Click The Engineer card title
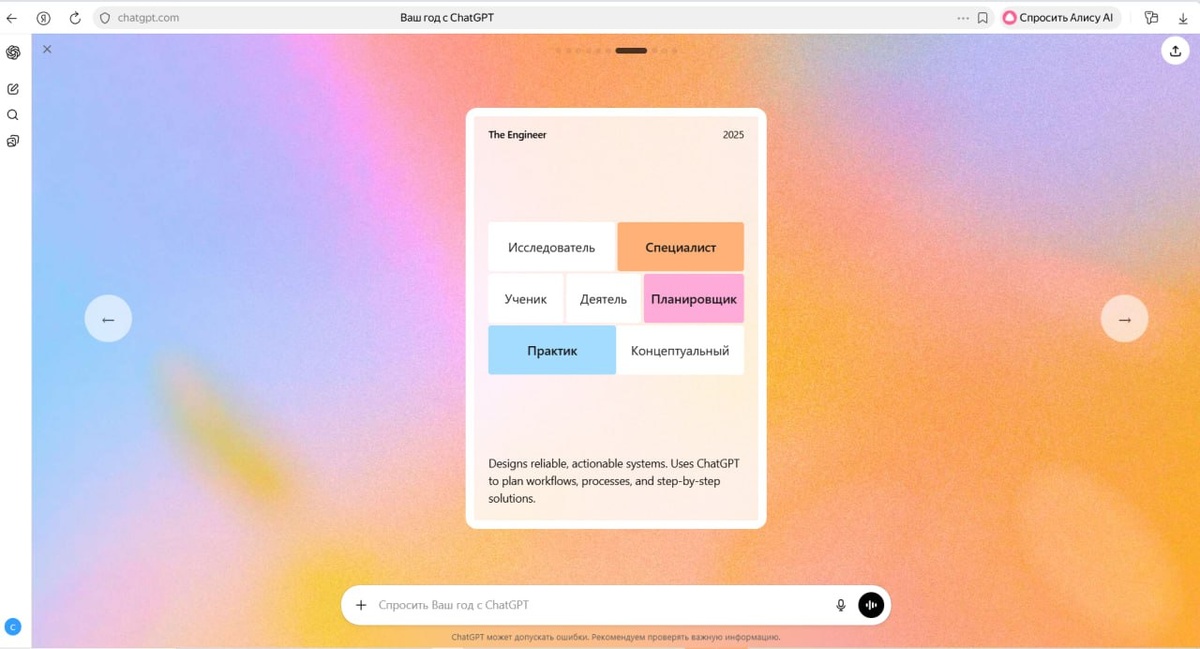Viewport: 1200px width, 649px height. pos(517,135)
